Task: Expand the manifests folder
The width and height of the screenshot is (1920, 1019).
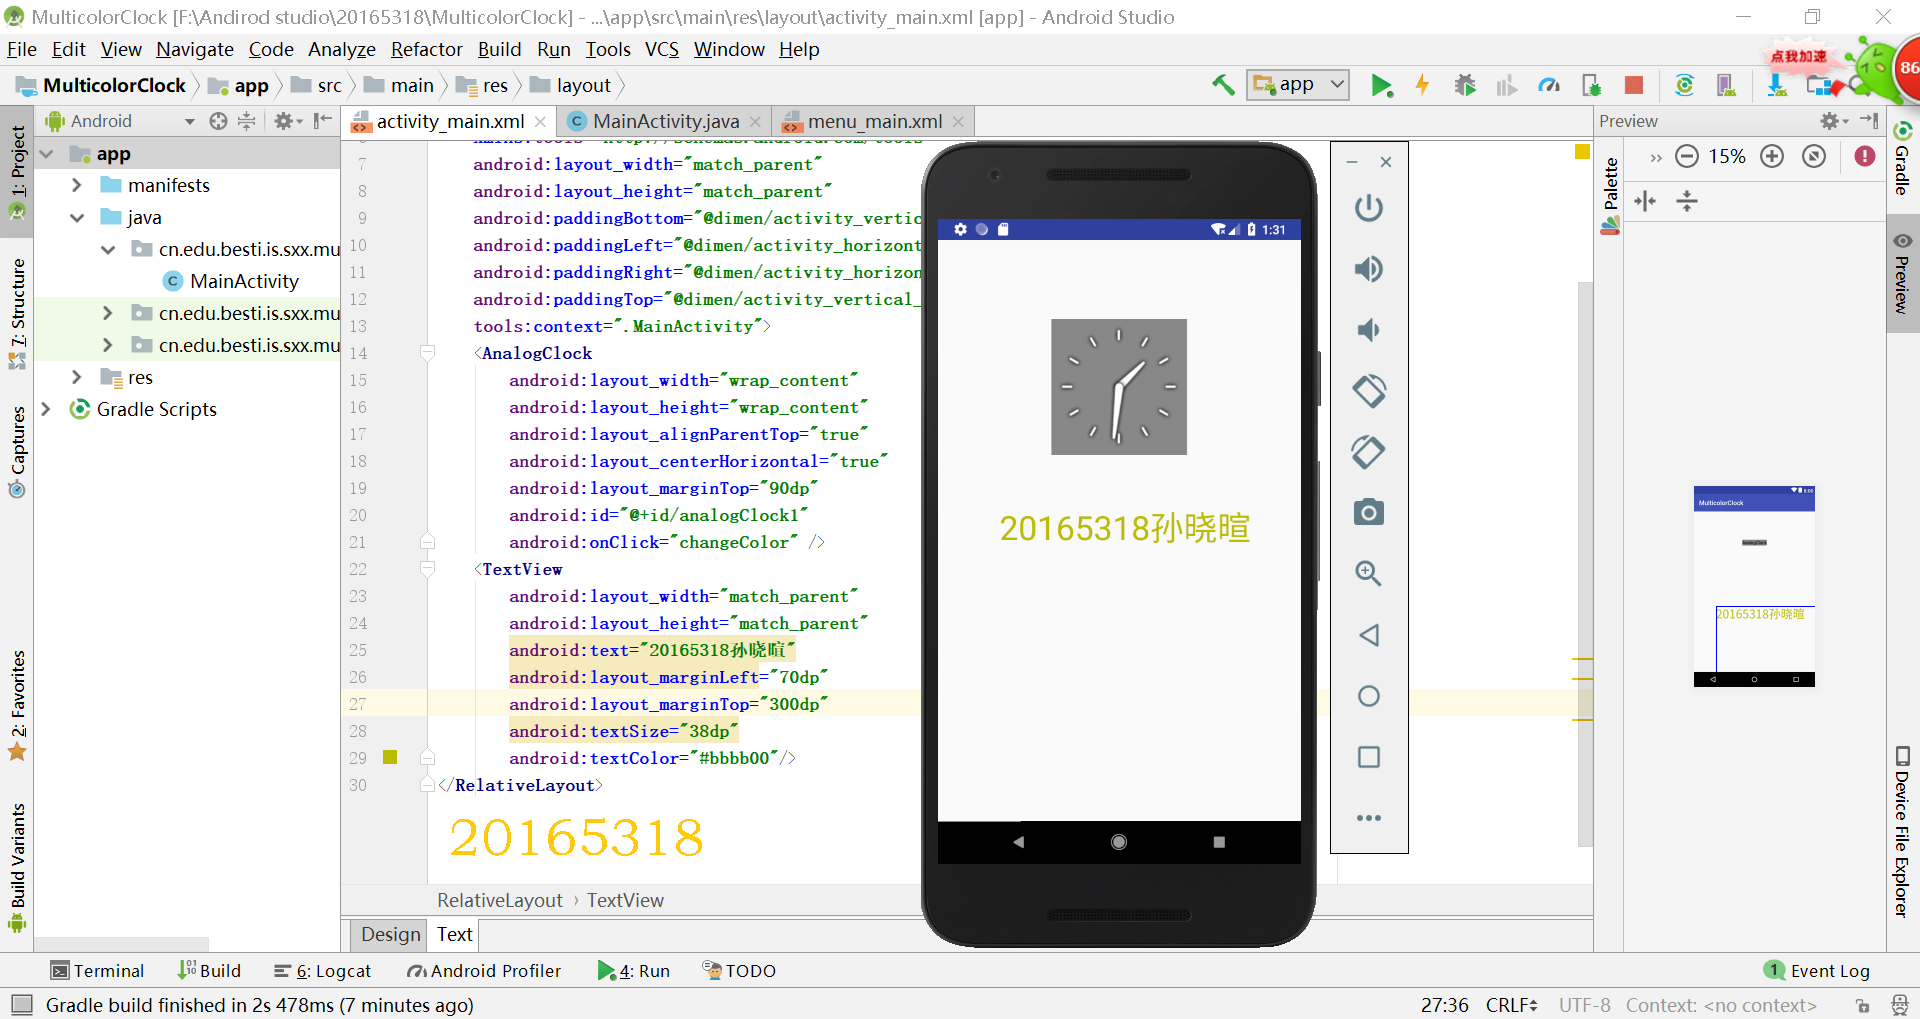Action: point(77,185)
